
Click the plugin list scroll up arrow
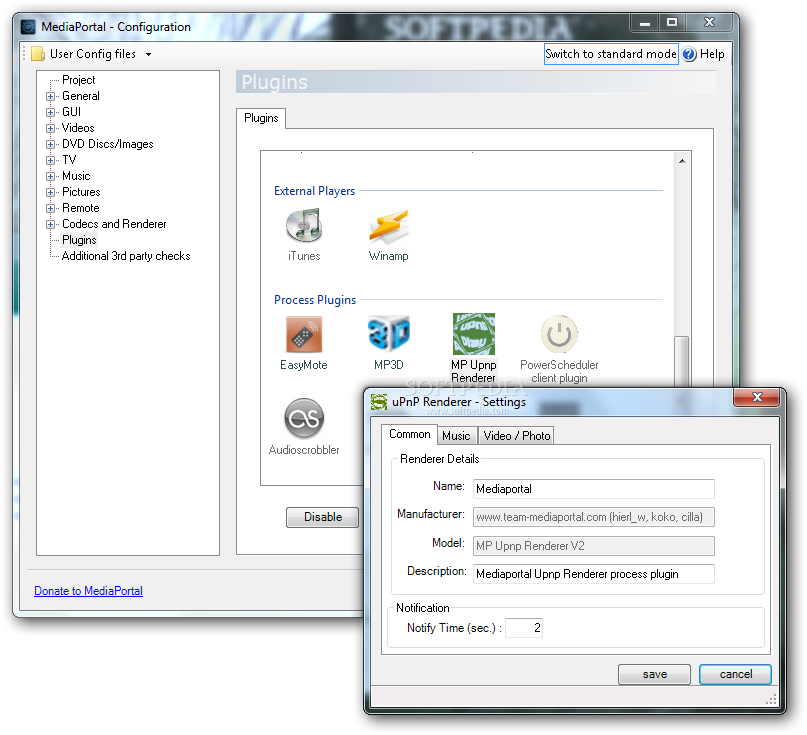682,161
